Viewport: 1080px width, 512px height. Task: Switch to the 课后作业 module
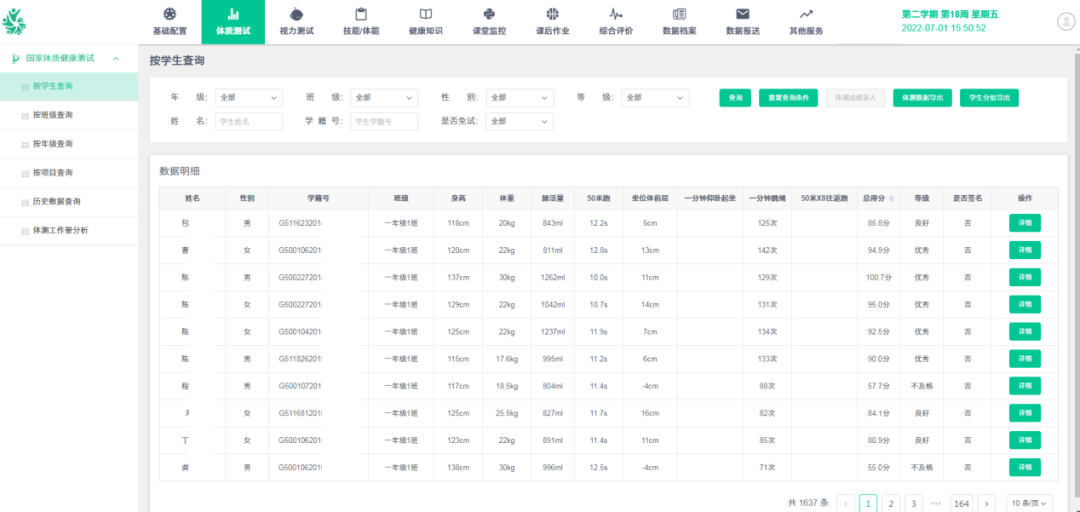pyautogui.click(x=553, y=22)
